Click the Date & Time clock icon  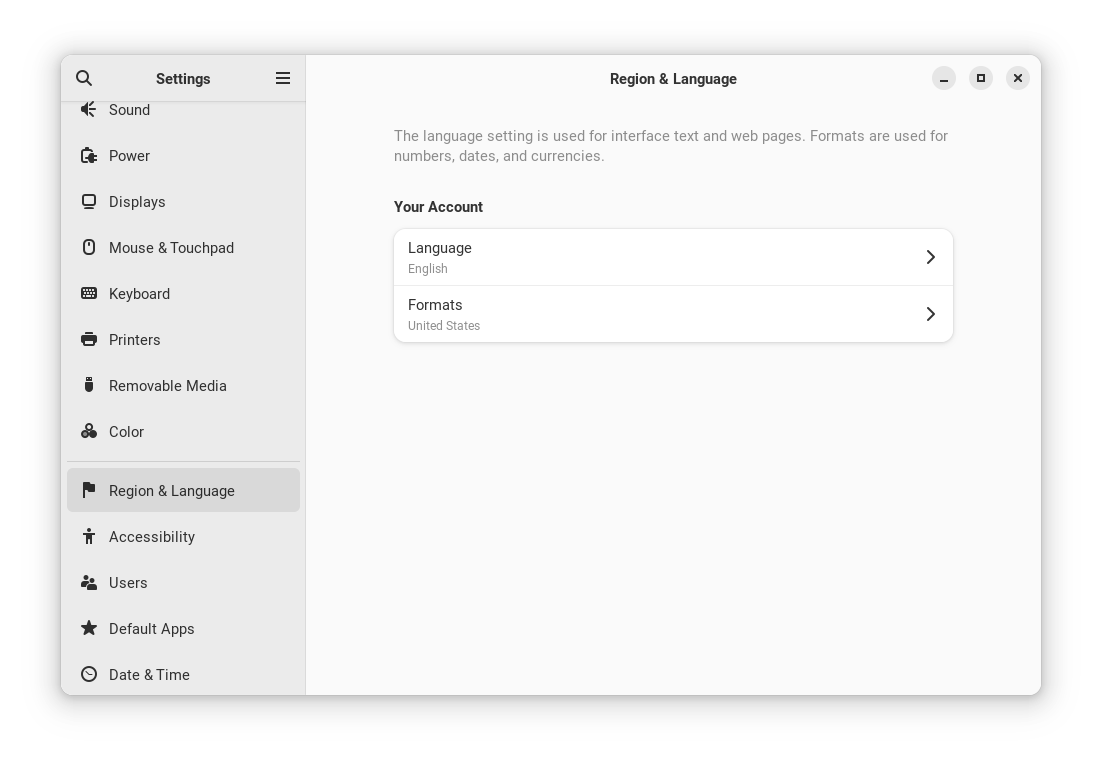89,674
